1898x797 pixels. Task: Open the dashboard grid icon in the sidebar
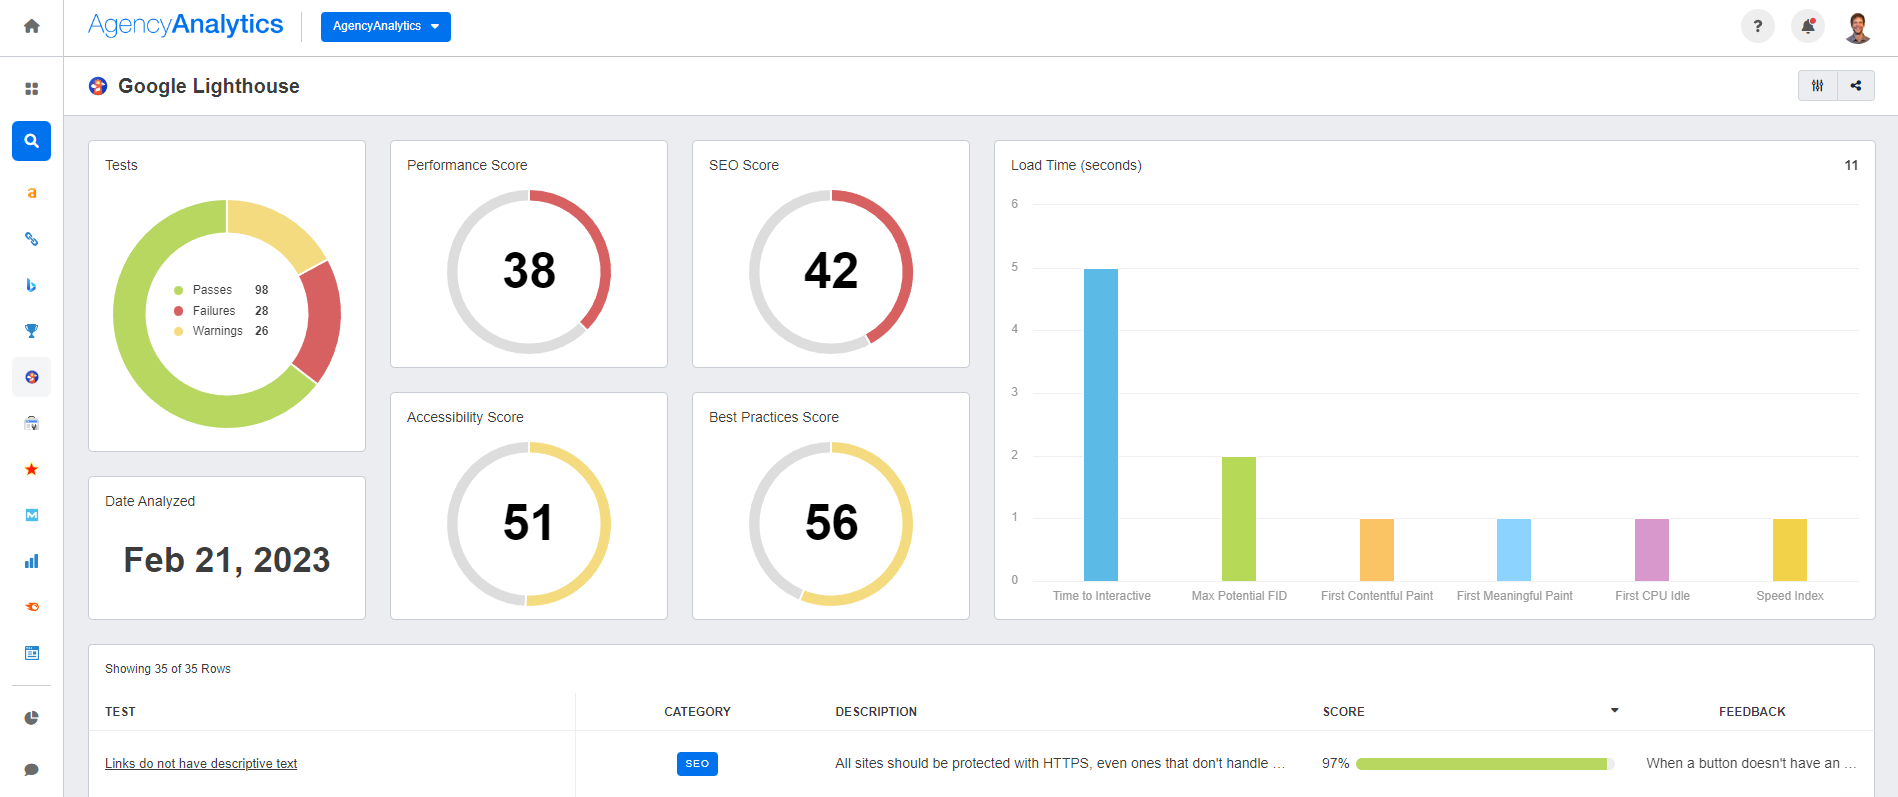(32, 89)
